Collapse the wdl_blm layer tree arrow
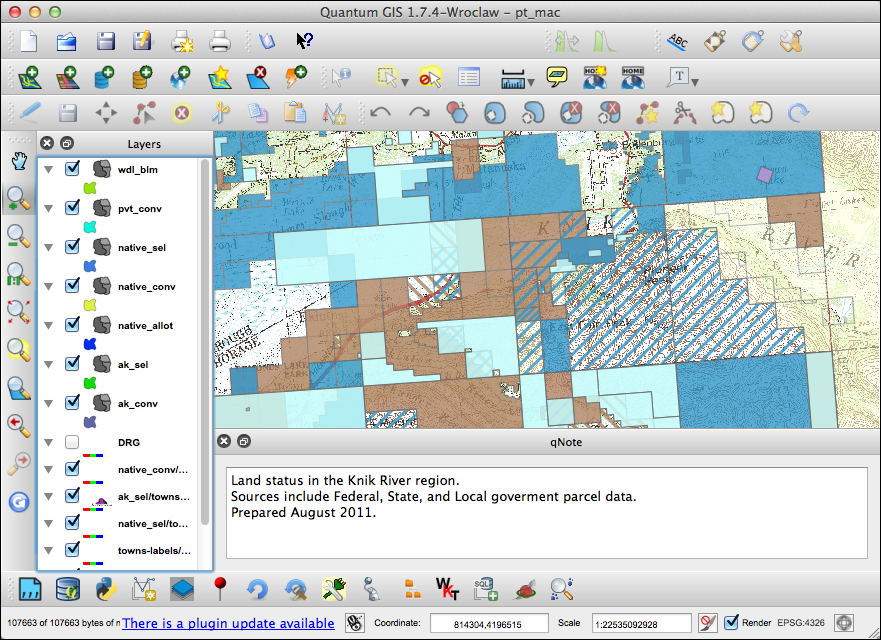This screenshot has width=881, height=640. click(49, 169)
